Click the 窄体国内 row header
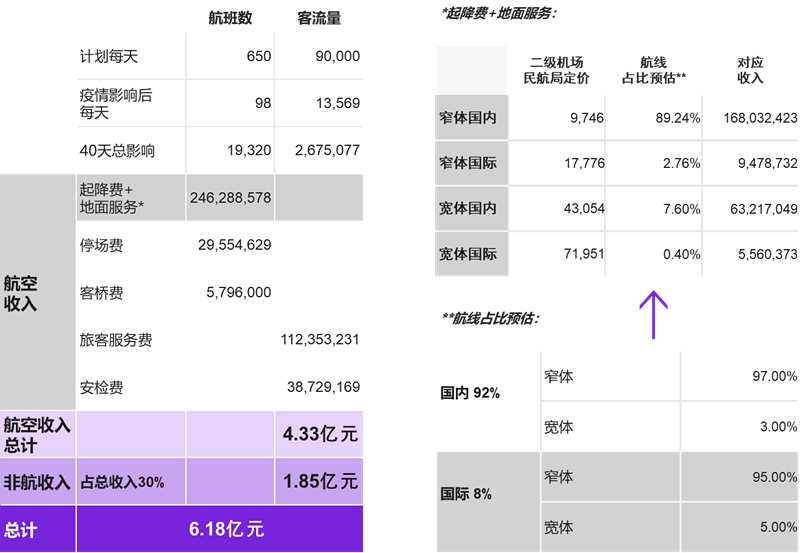Viewport: 800px width, 553px height. [x=467, y=118]
